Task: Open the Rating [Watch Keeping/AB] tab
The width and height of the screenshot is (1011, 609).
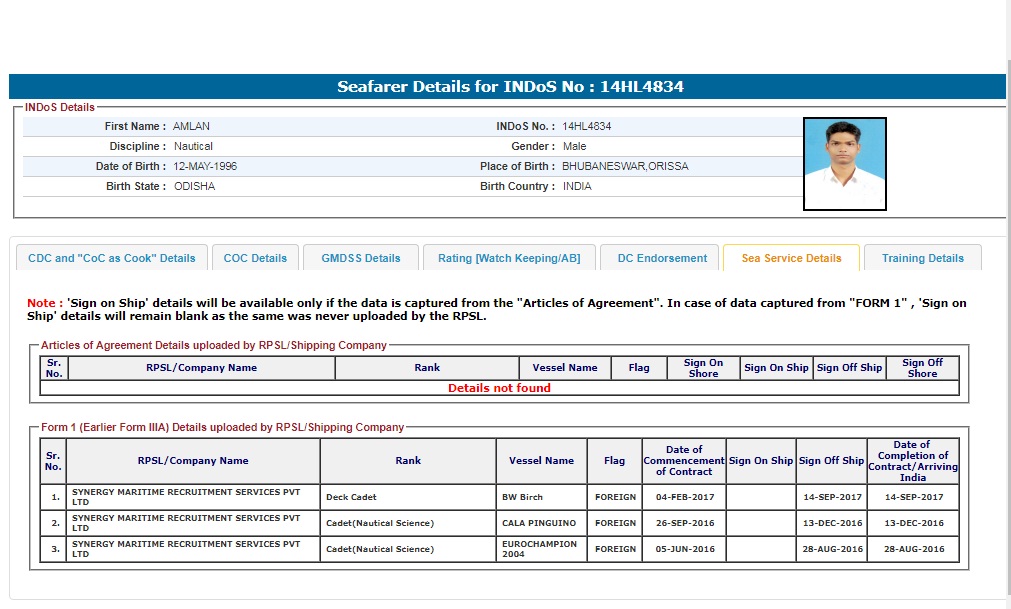Action: pyautogui.click(x=509, y=258)
